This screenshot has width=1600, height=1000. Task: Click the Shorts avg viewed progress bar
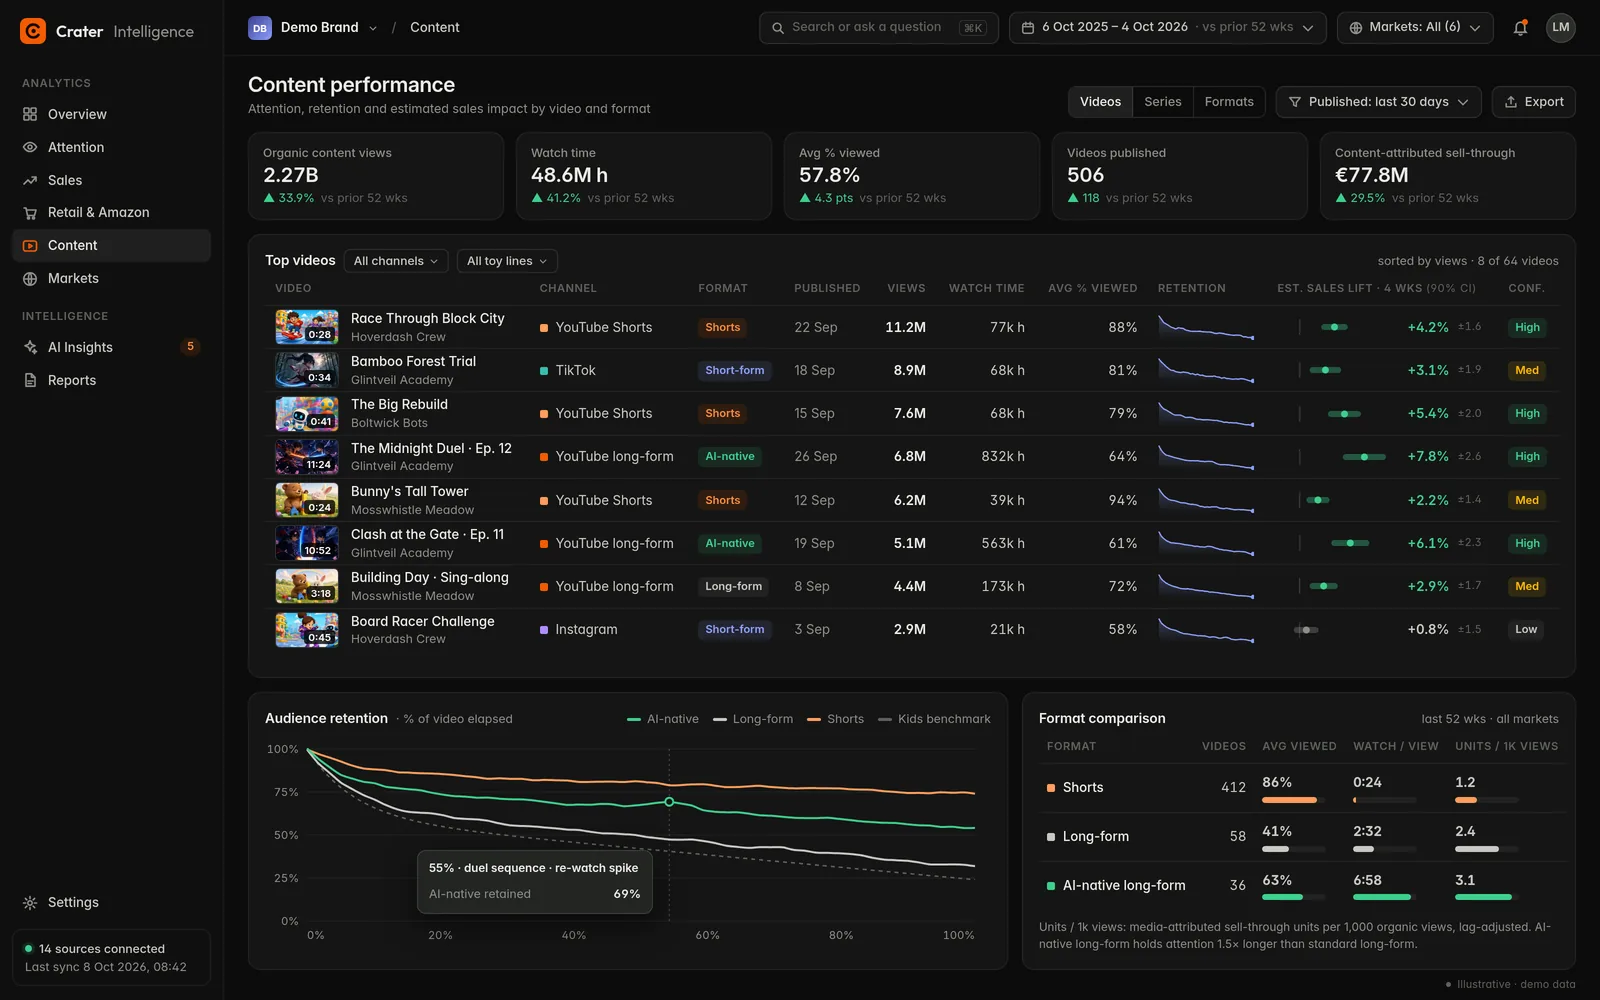point(1294,800)
